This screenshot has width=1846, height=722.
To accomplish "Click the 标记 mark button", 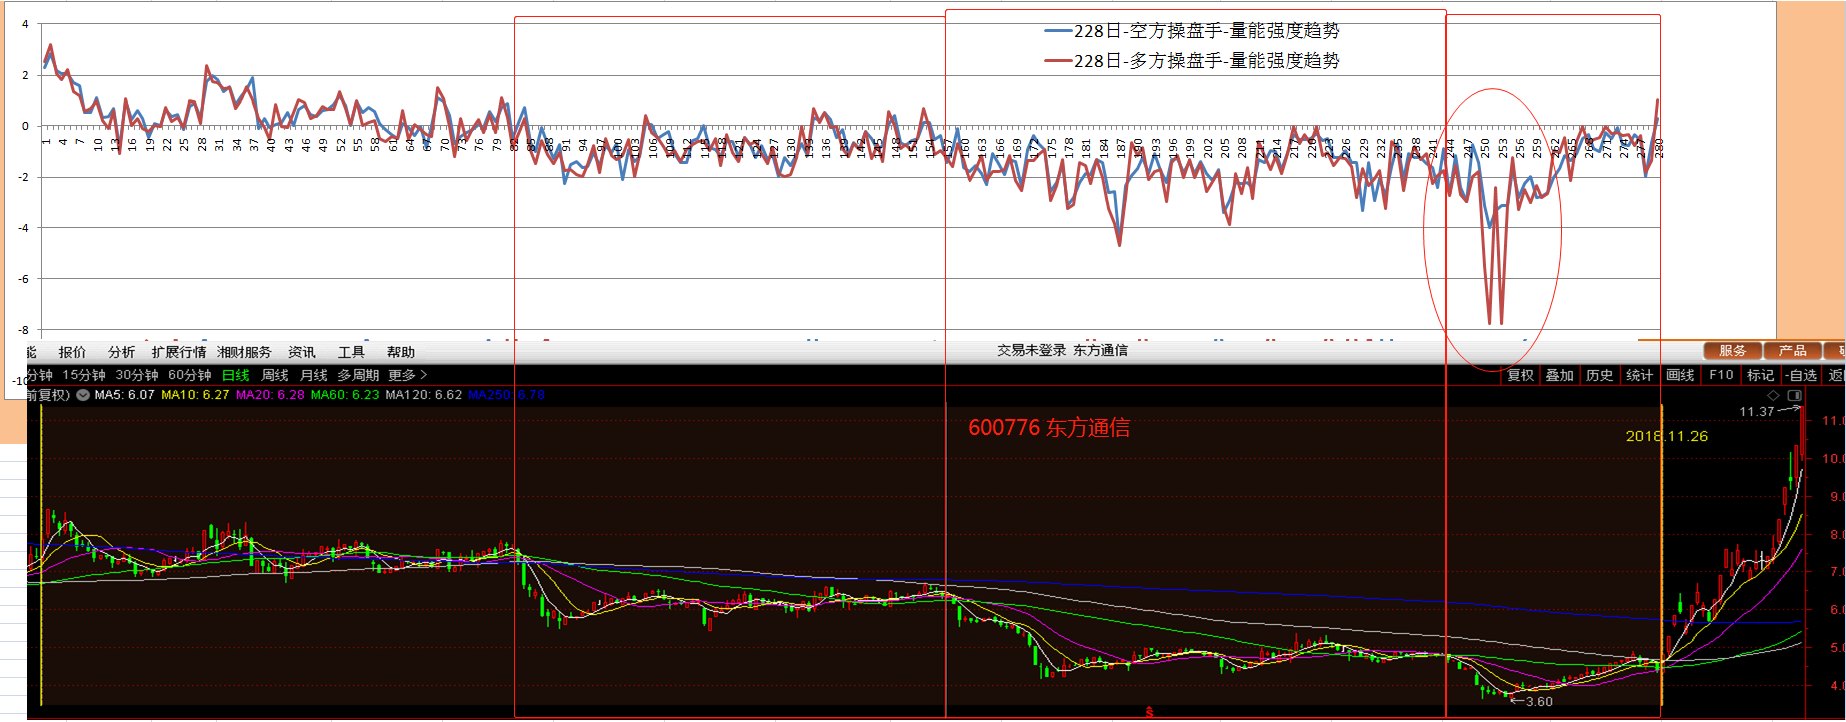I will click(1761, 375).
